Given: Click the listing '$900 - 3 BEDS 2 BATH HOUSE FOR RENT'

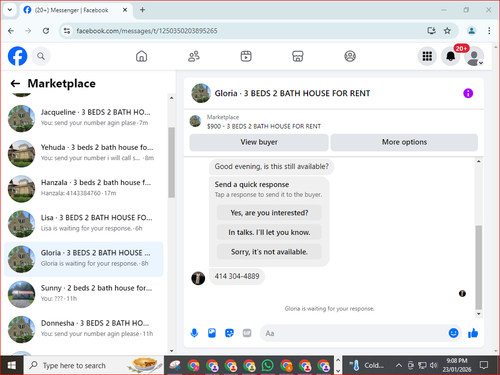Looking at the screenshot, I should (264, 126).
